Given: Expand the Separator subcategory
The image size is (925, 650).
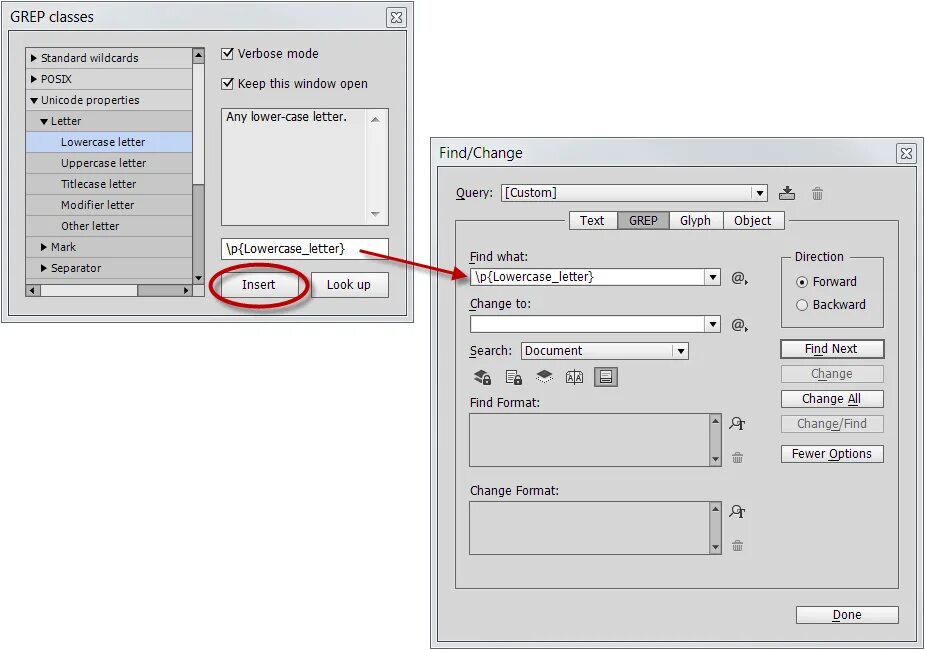Looking at the screenshot, I should coord(44,268).
